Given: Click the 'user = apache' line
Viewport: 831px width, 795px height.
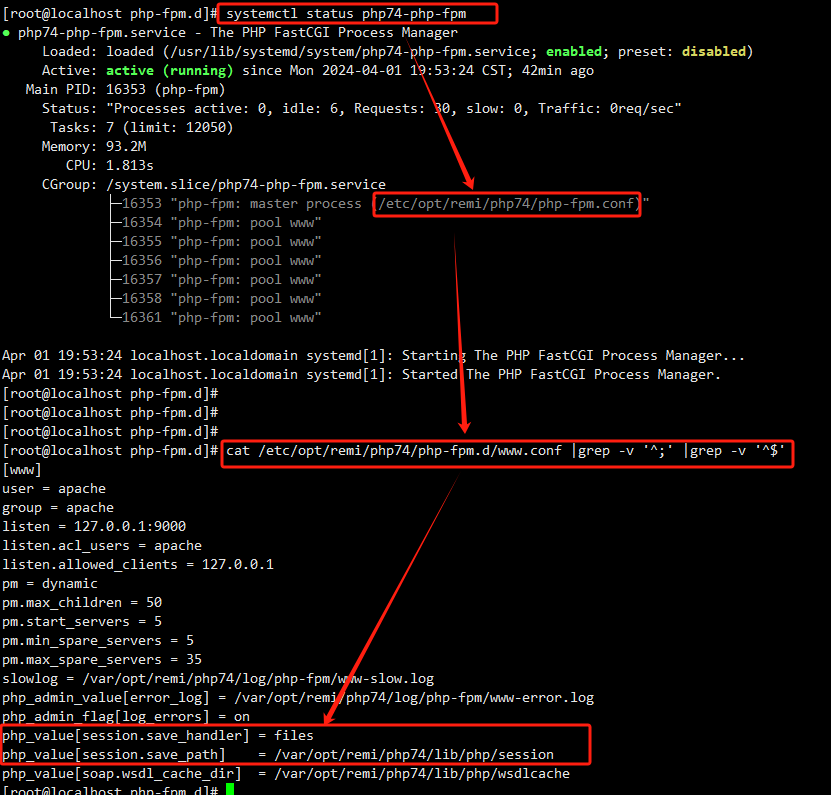Looking at the screenshot, I should 54,489.
